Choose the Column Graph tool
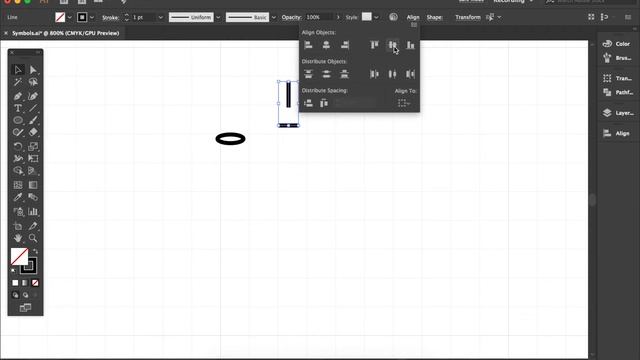Viewport: 640px width, 360px height. [33, 211]
